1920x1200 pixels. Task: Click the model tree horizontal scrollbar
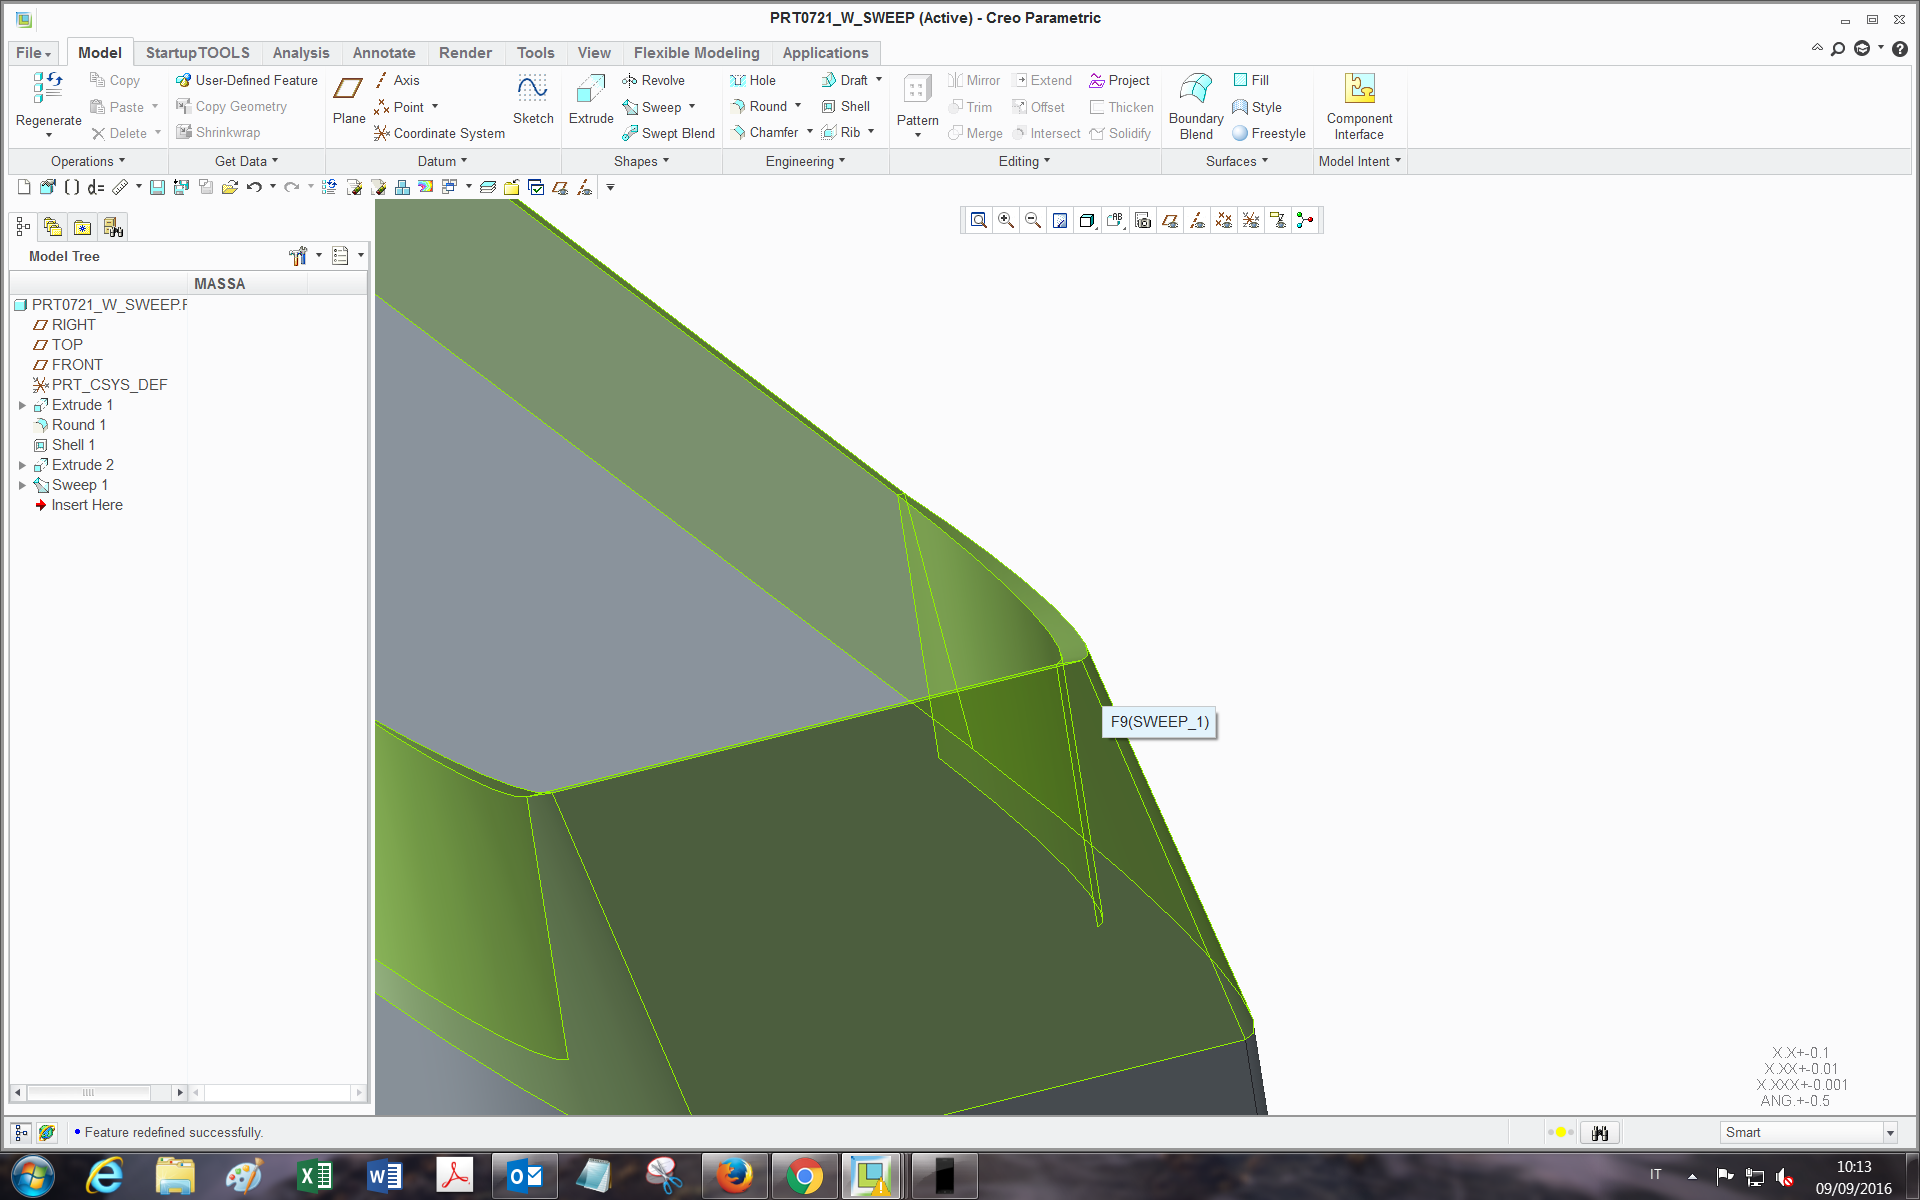click(x=88, y=1092)
